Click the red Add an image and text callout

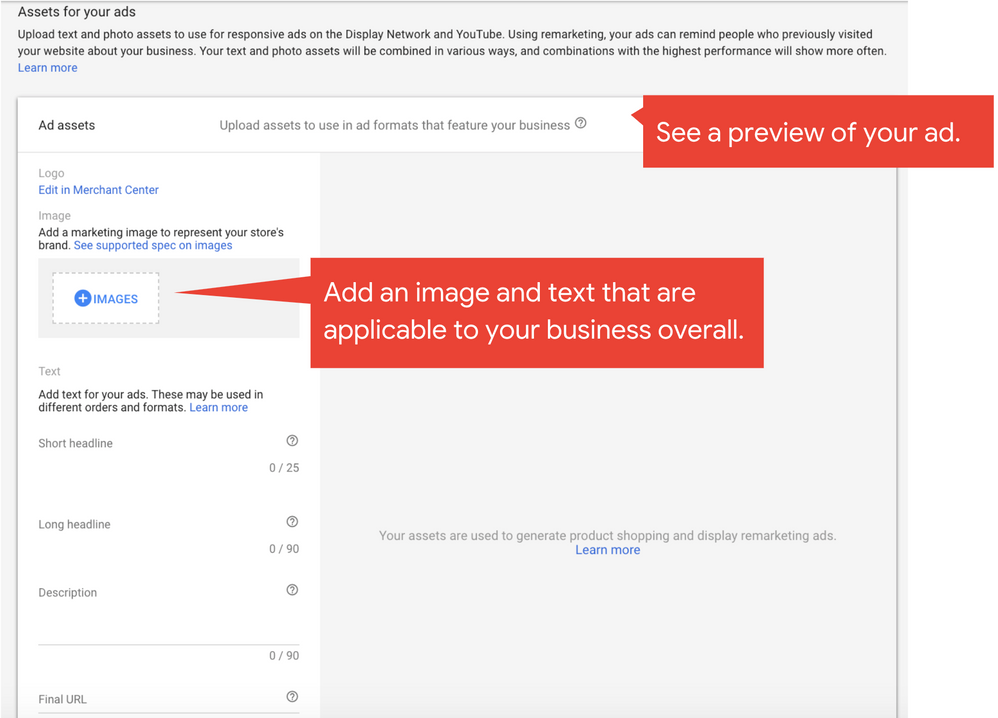[537, 312]
